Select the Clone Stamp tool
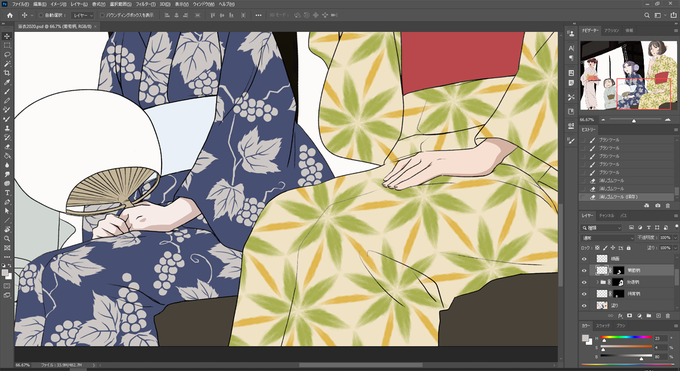 [7, 128]
